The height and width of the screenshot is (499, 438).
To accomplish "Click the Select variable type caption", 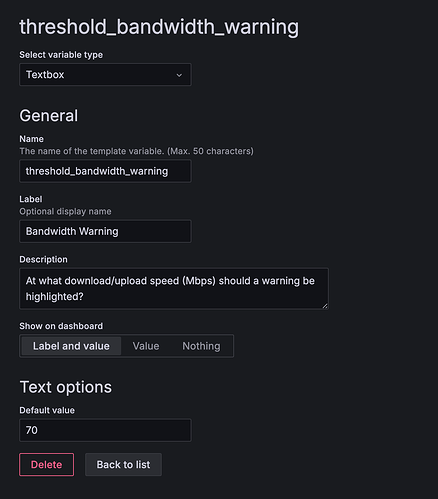I will (x=61, y=55).
